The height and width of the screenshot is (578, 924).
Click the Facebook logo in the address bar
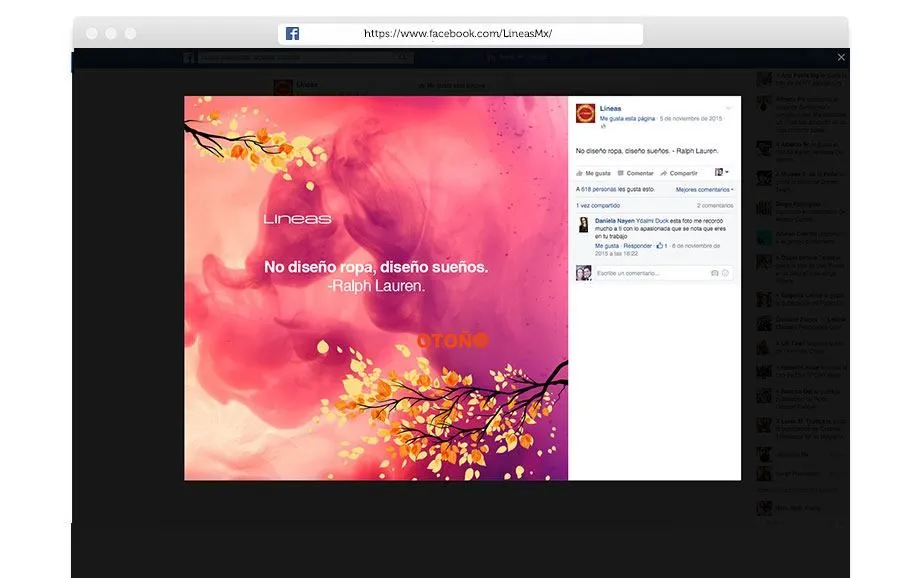(x=292, y=34)
